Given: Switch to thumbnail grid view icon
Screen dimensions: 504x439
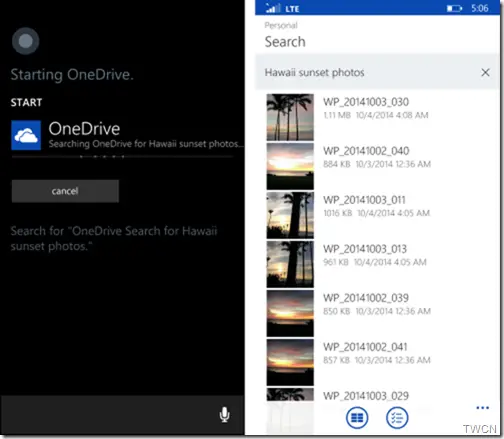Looking at the screenshot, I should pyautogui.click(x=357, y=418).
